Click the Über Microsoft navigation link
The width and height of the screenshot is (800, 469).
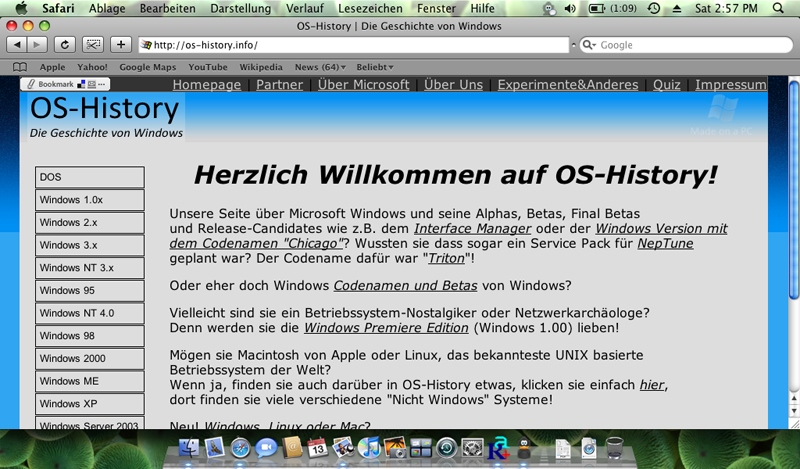(363, 85)
